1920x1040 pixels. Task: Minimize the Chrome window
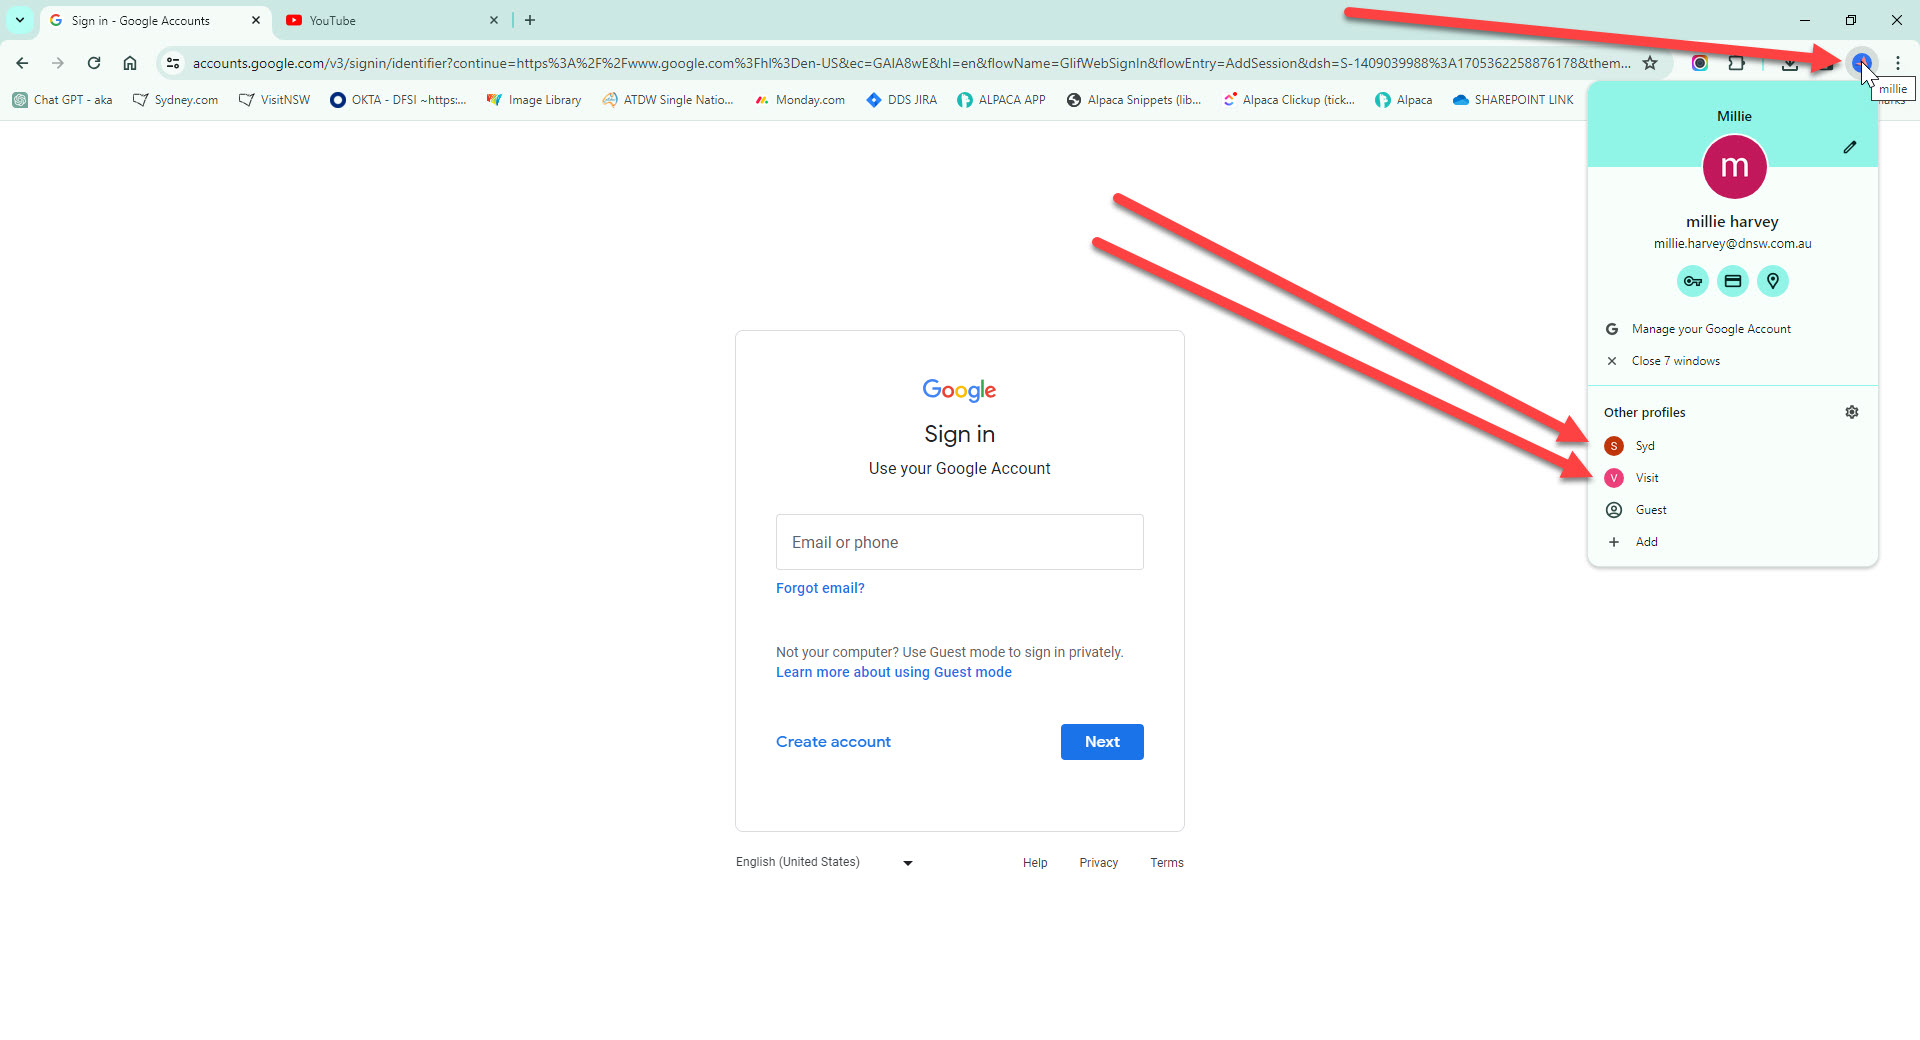tap(1805, 20)
